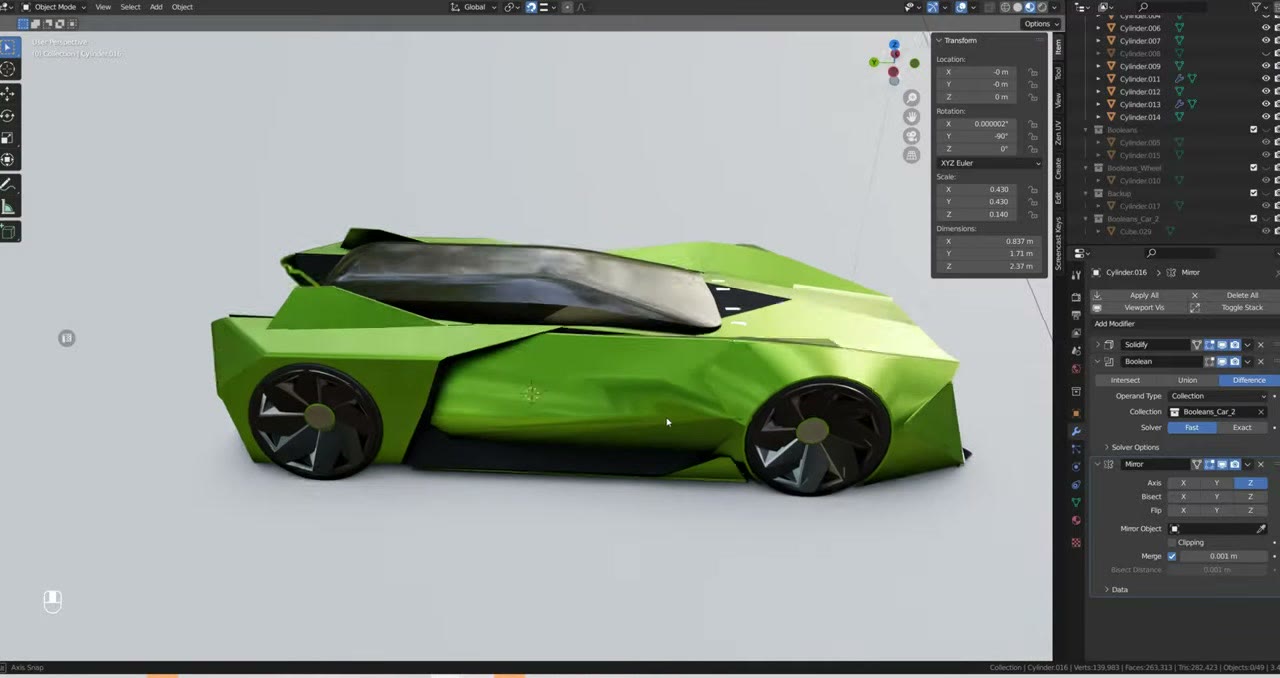The height and width of the screenshot is (678, 1280).
Task: Open the Operand Type Collection dropdown
Action: (1218, 396)
